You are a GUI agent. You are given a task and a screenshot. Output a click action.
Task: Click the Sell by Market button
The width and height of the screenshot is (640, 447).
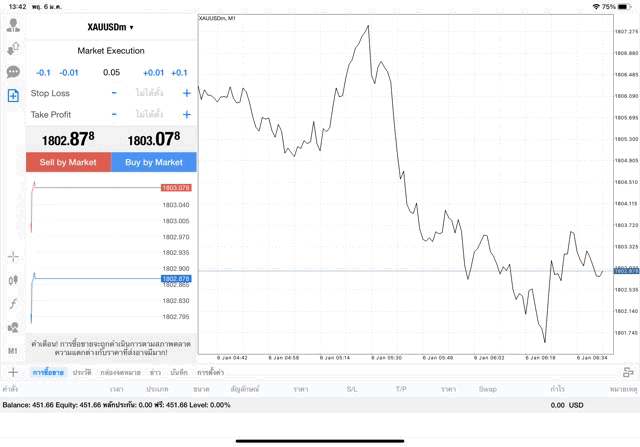(x=68, y=162)
